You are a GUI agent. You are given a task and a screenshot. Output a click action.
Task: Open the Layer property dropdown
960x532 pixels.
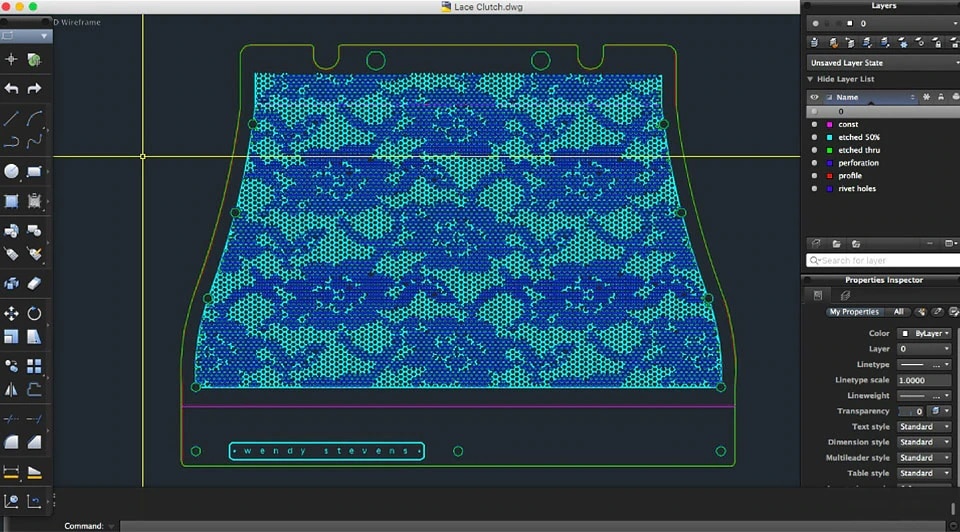pos(924,349)
